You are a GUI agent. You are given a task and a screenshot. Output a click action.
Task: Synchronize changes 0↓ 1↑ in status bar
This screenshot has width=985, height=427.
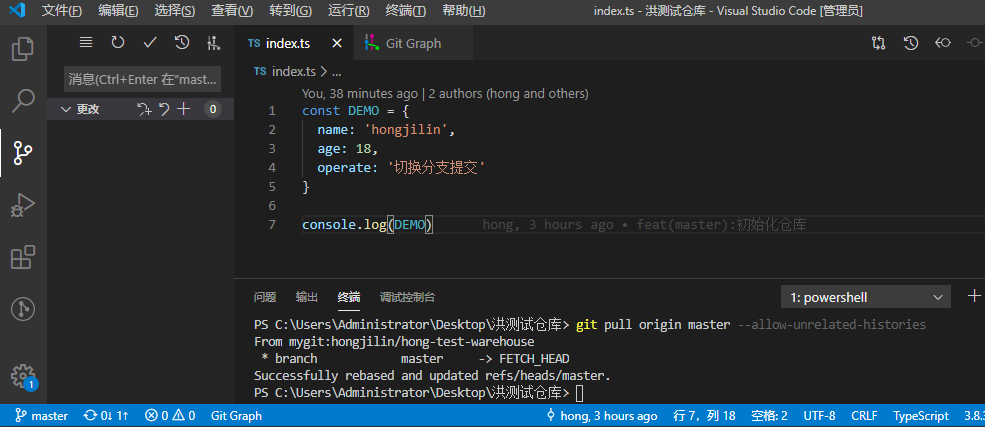click(x=106, y=416)
